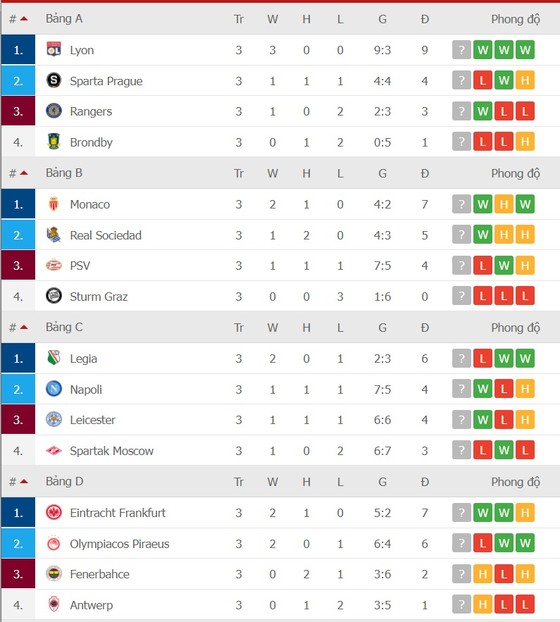
Task: Click Legia's red L form badge
Action: click(483, 358)
